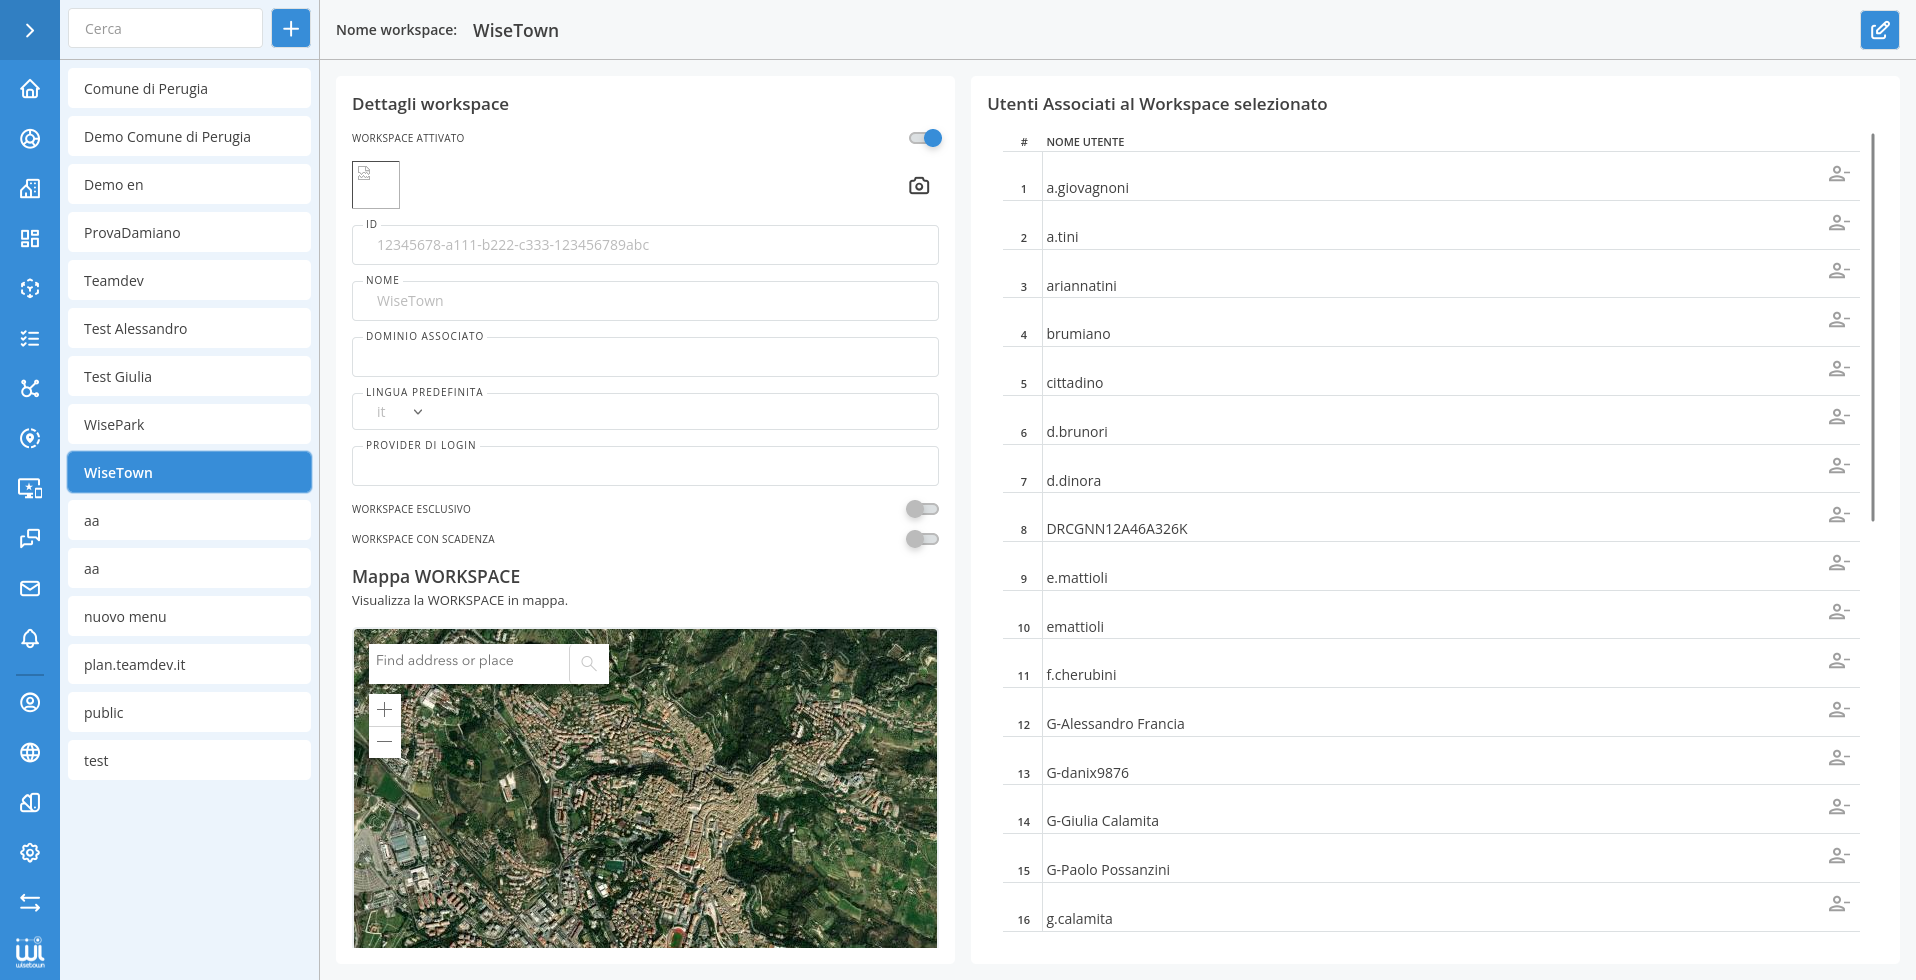Select the WisePark workspace item
Screen dimensions: 1916x980
(x=189, y=425)
